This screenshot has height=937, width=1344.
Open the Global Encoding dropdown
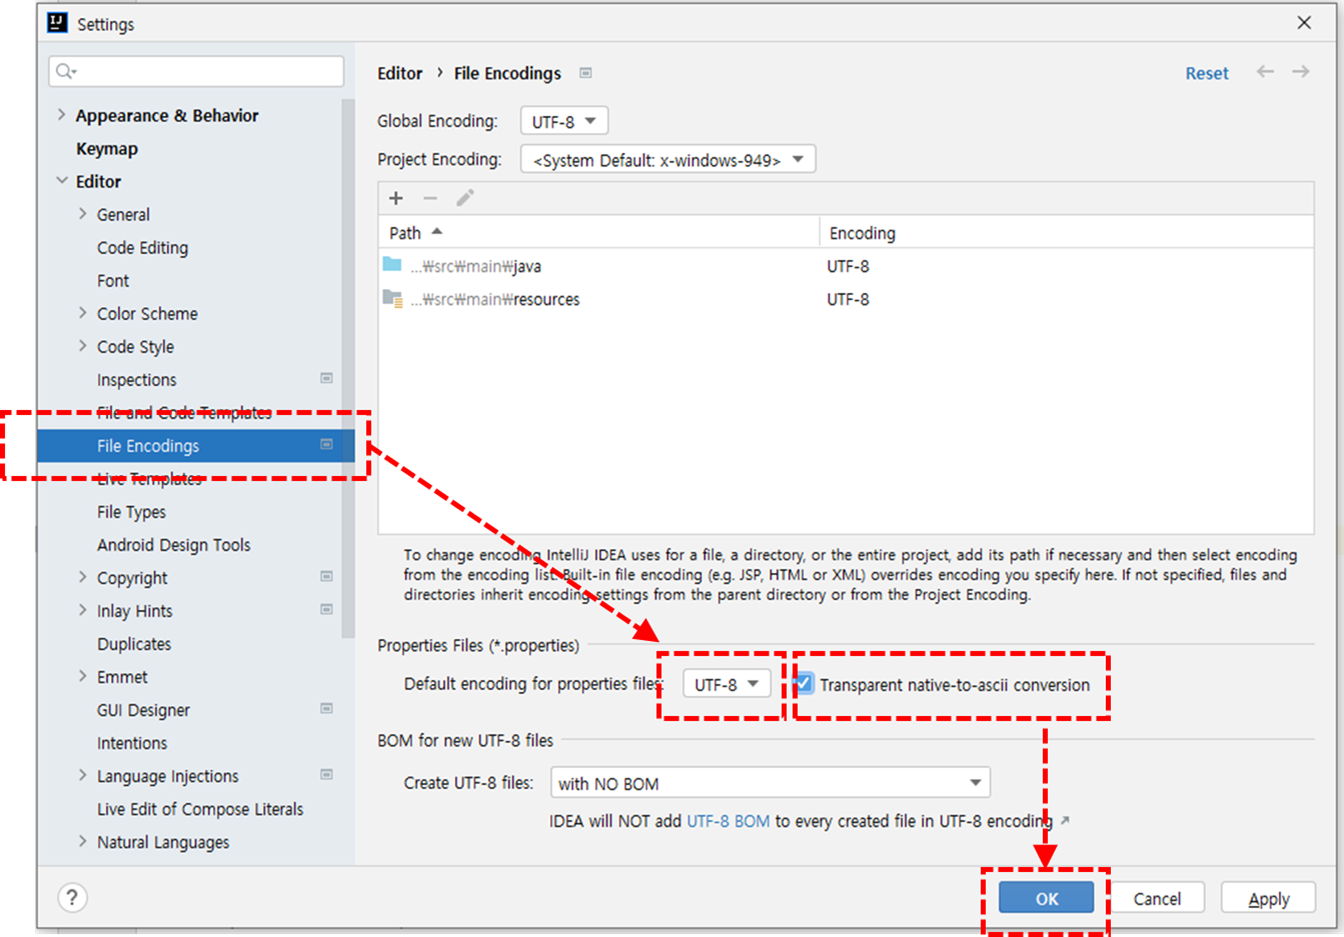pyautogui.click(x=564, y=121)
